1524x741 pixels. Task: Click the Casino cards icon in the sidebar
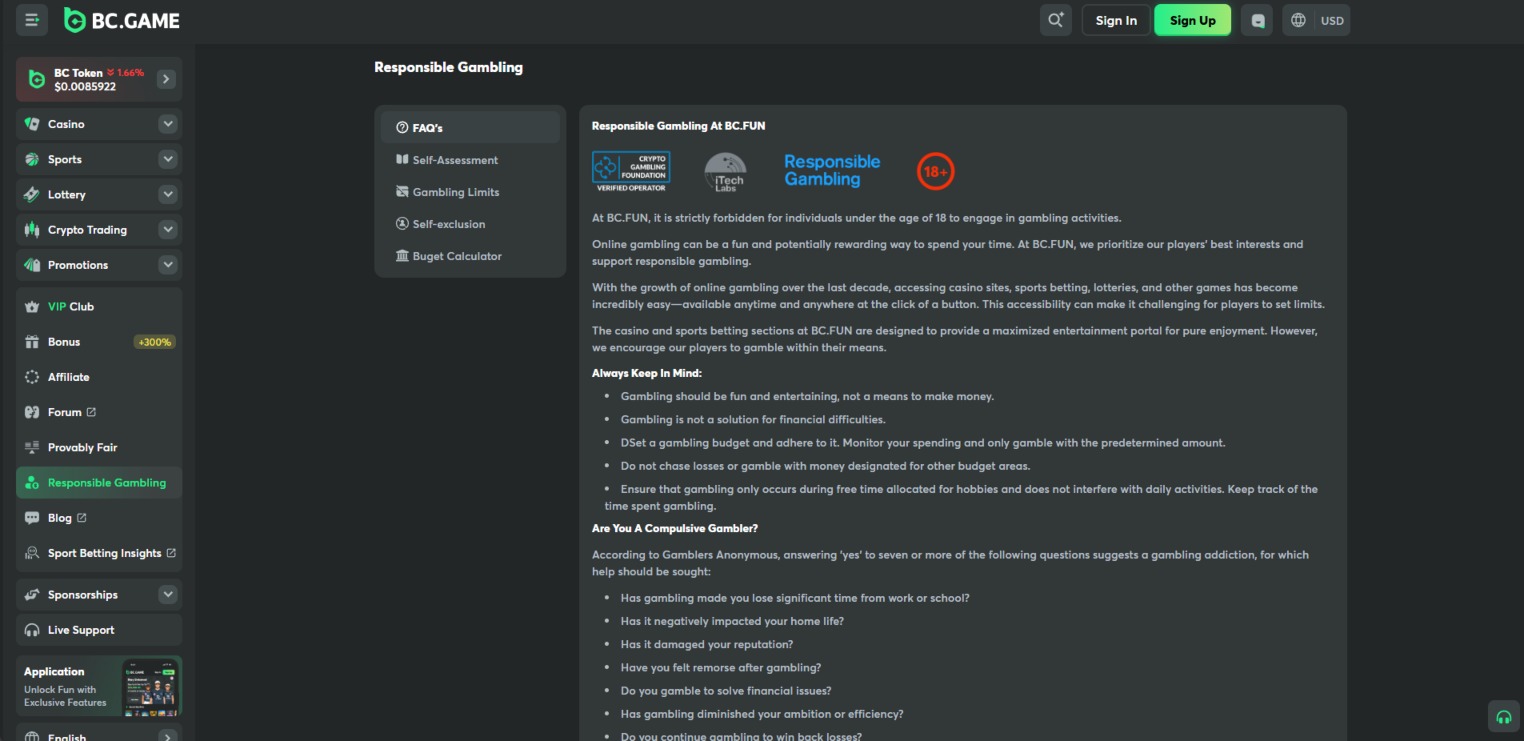(x=32, y=124)
